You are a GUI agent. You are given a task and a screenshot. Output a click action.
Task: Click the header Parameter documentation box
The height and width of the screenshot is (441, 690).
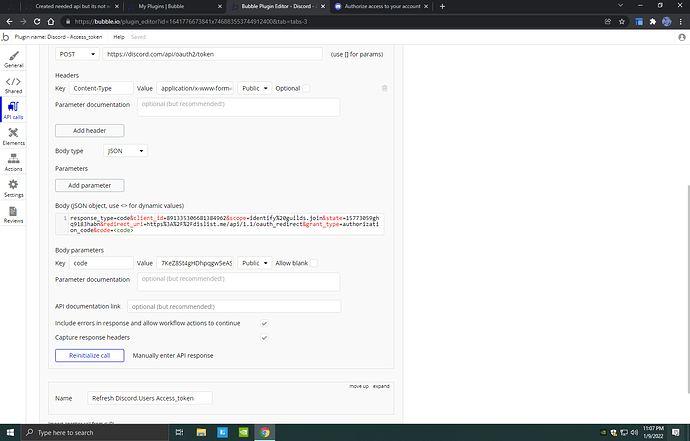[239, 107]
